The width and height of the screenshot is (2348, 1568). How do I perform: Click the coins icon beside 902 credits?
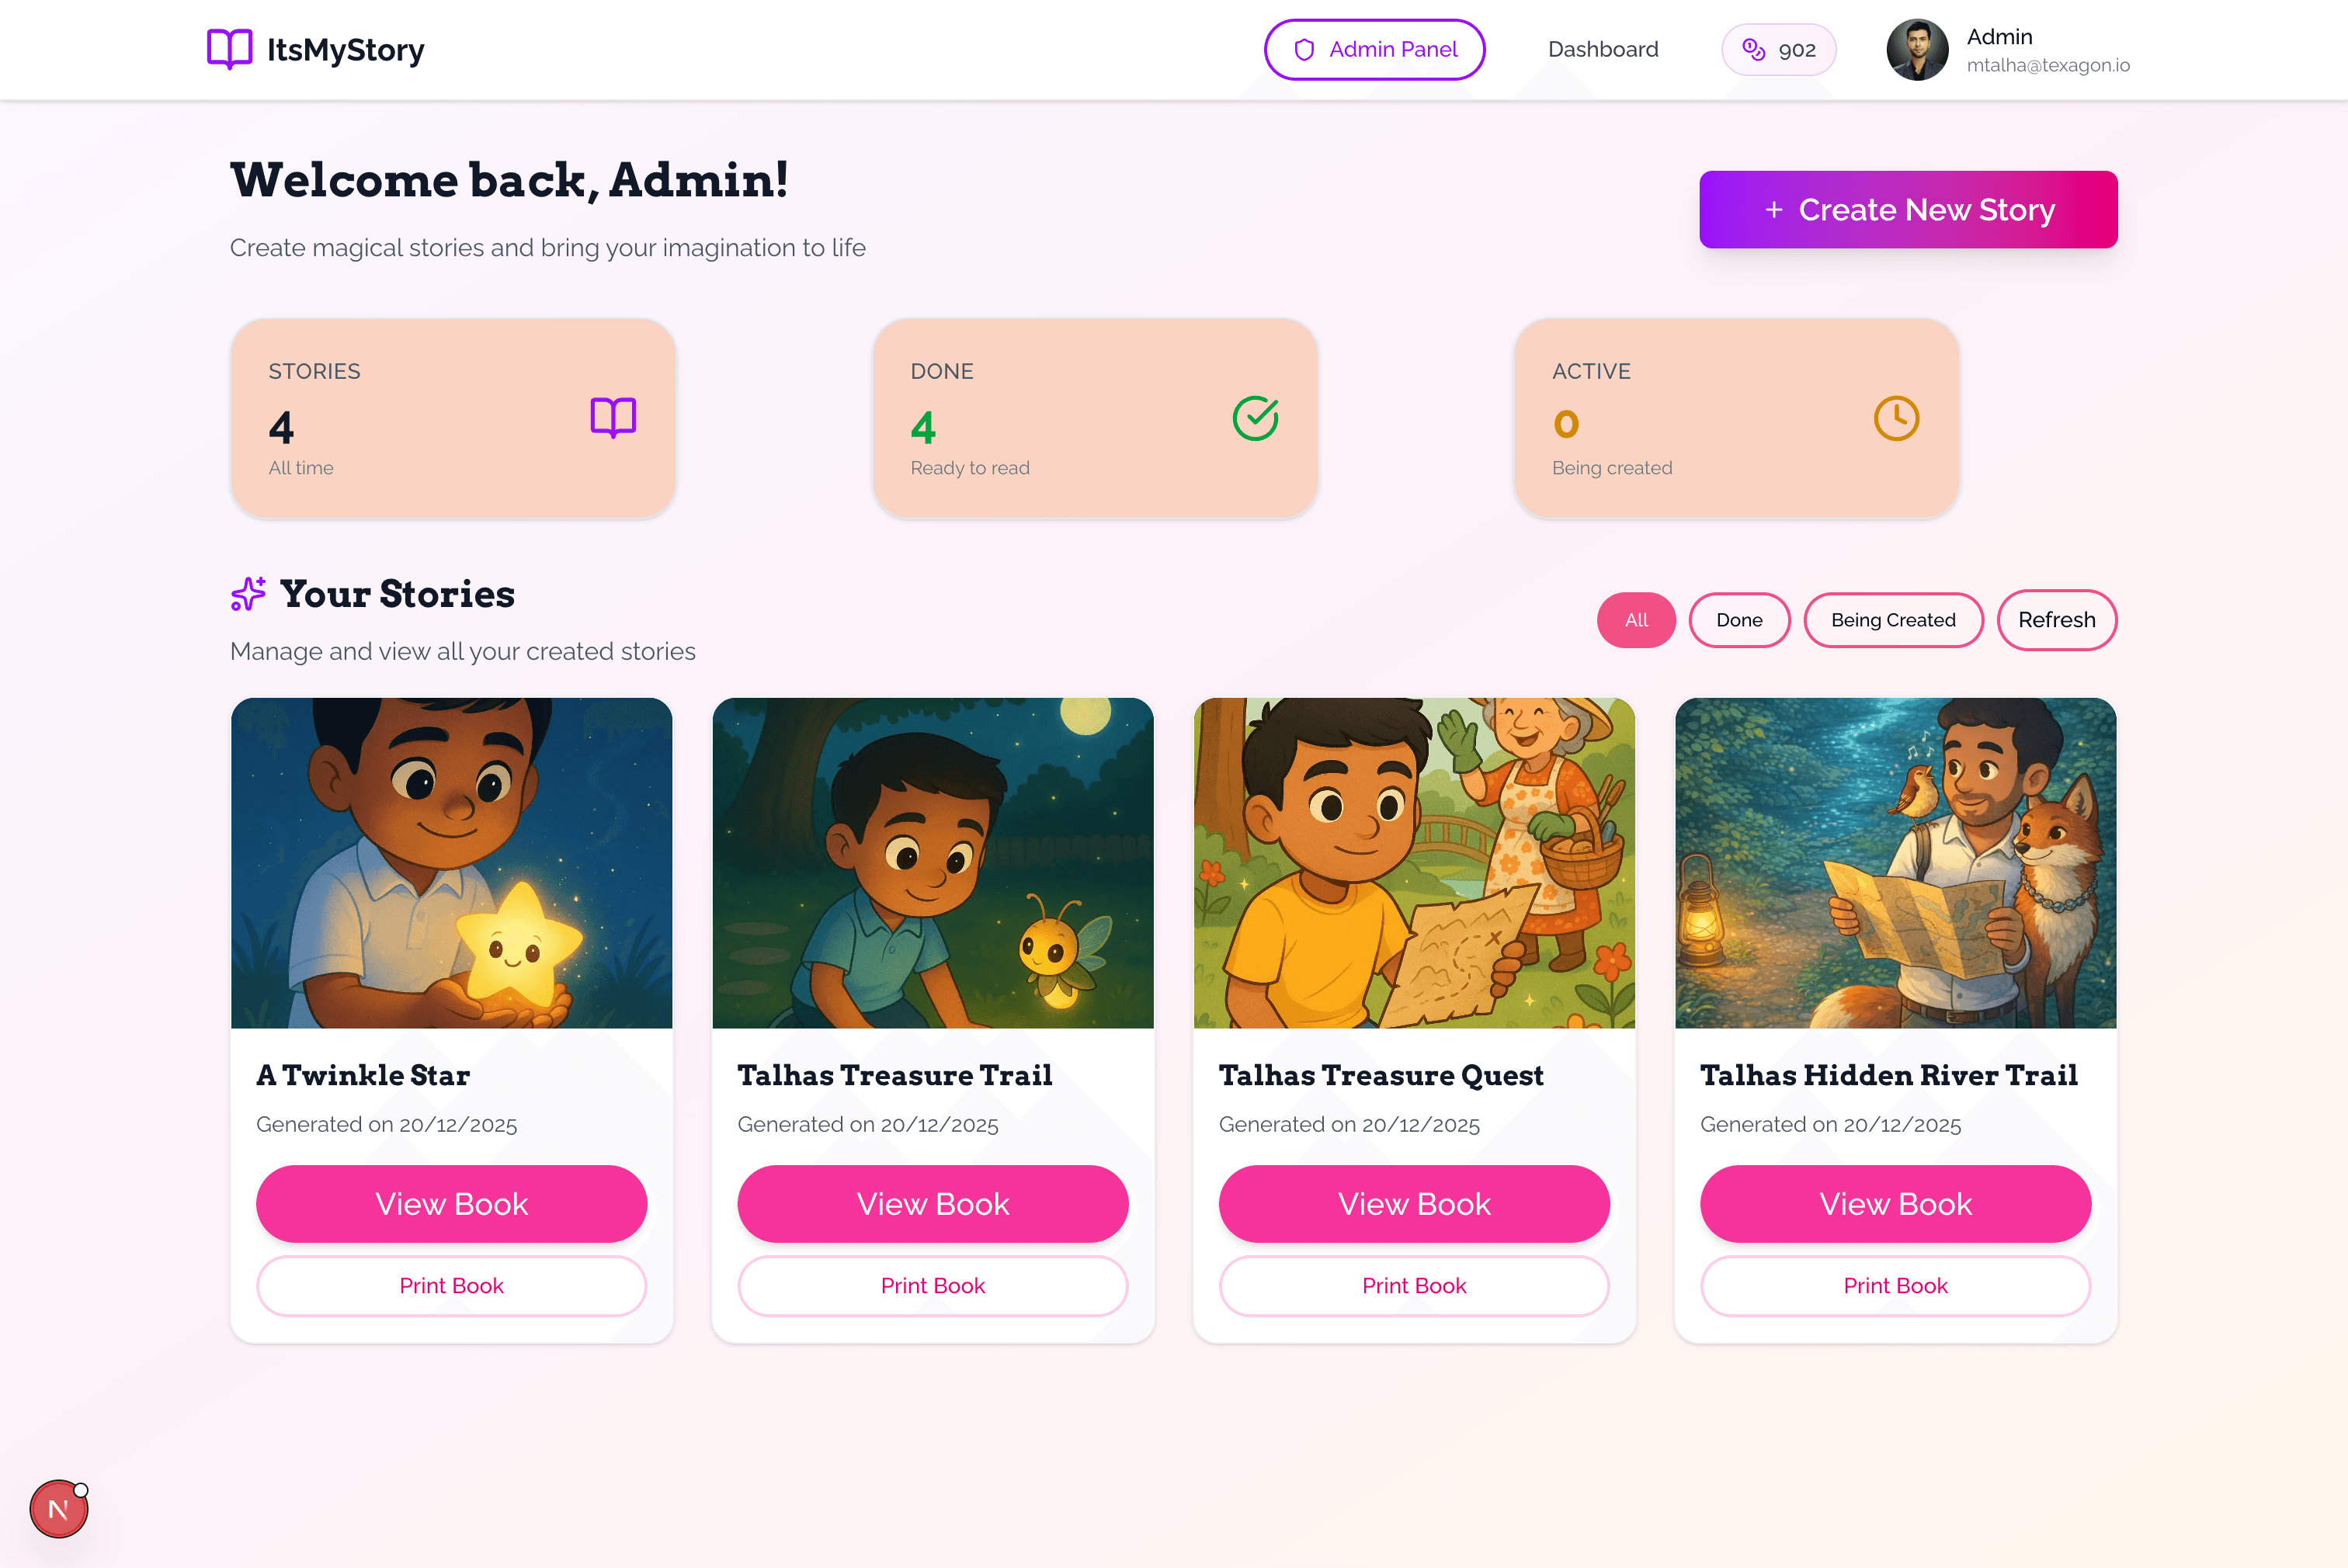pos(1754,50)
